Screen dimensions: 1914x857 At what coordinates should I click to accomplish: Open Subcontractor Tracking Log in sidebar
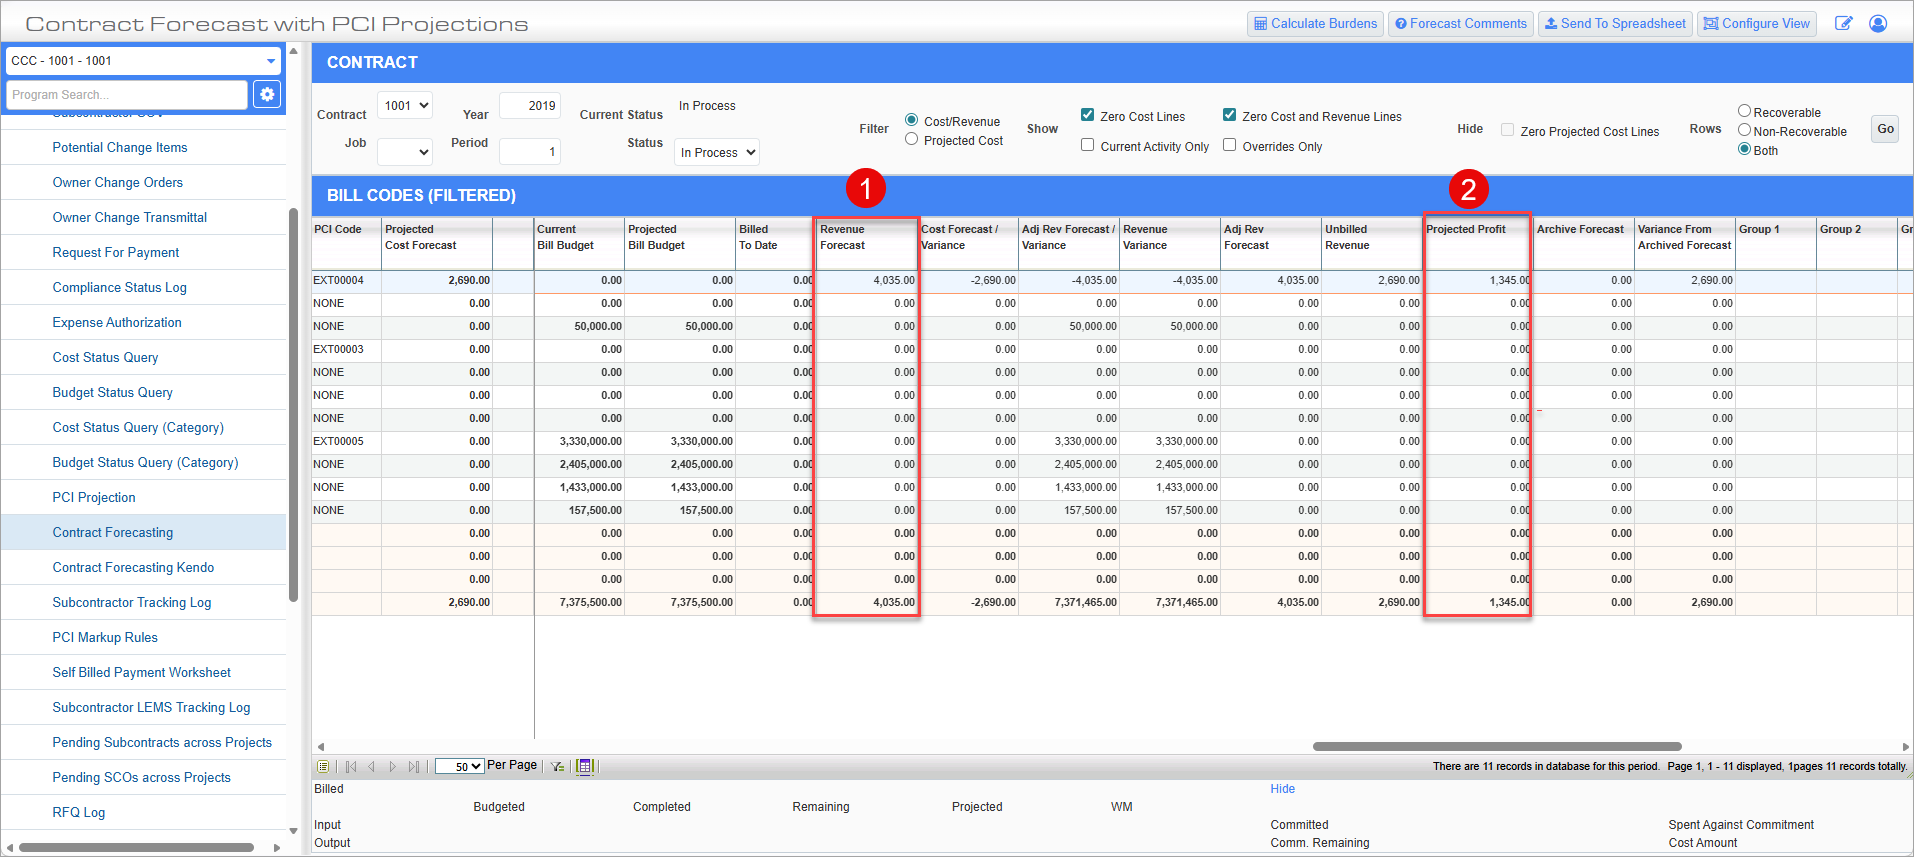tap(132, 602)
